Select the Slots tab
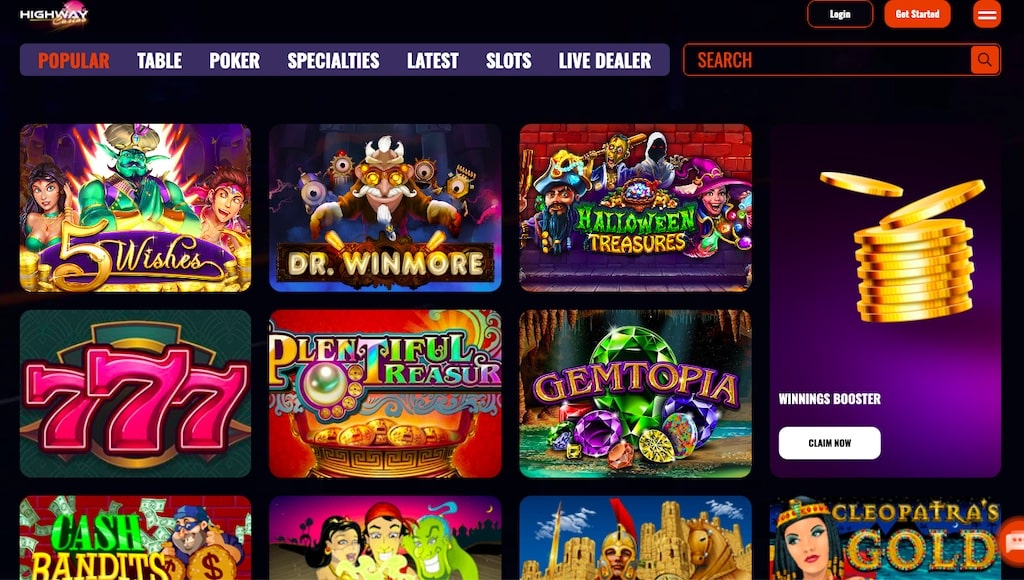The height and width of the screenshot is (580, 1024). (508, 61)
